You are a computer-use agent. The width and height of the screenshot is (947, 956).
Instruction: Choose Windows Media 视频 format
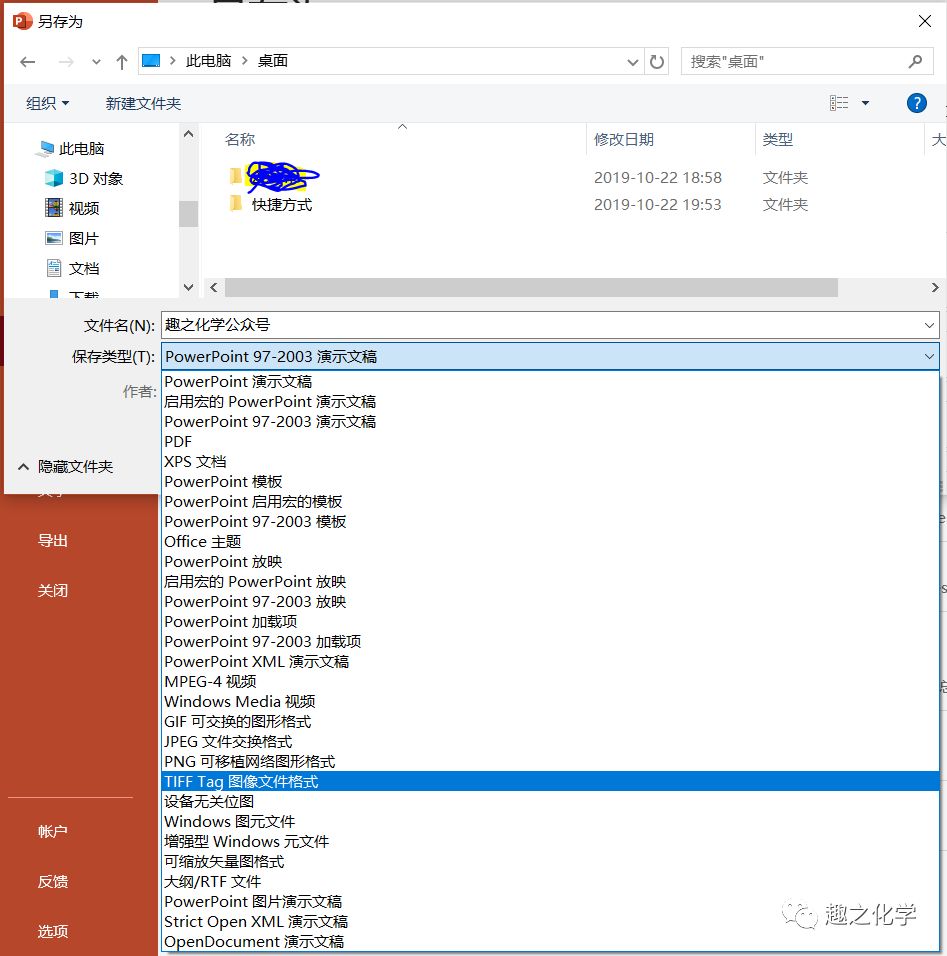(551, 702)
